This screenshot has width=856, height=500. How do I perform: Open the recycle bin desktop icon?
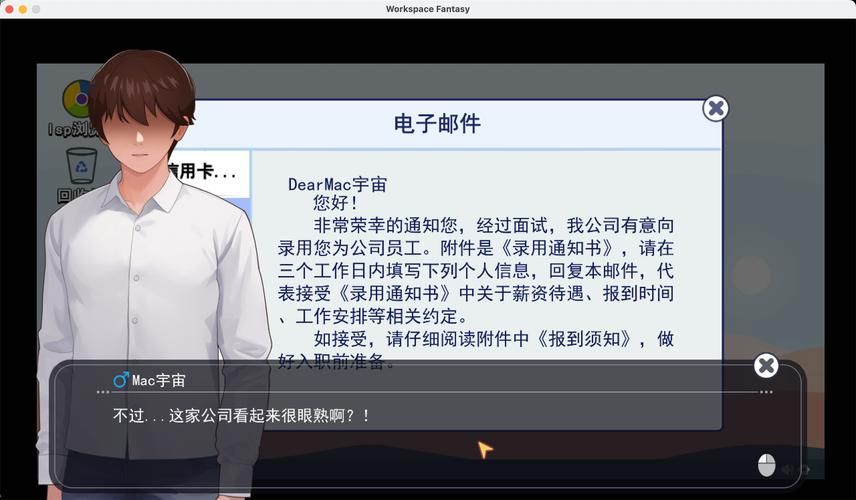point(80,166)
